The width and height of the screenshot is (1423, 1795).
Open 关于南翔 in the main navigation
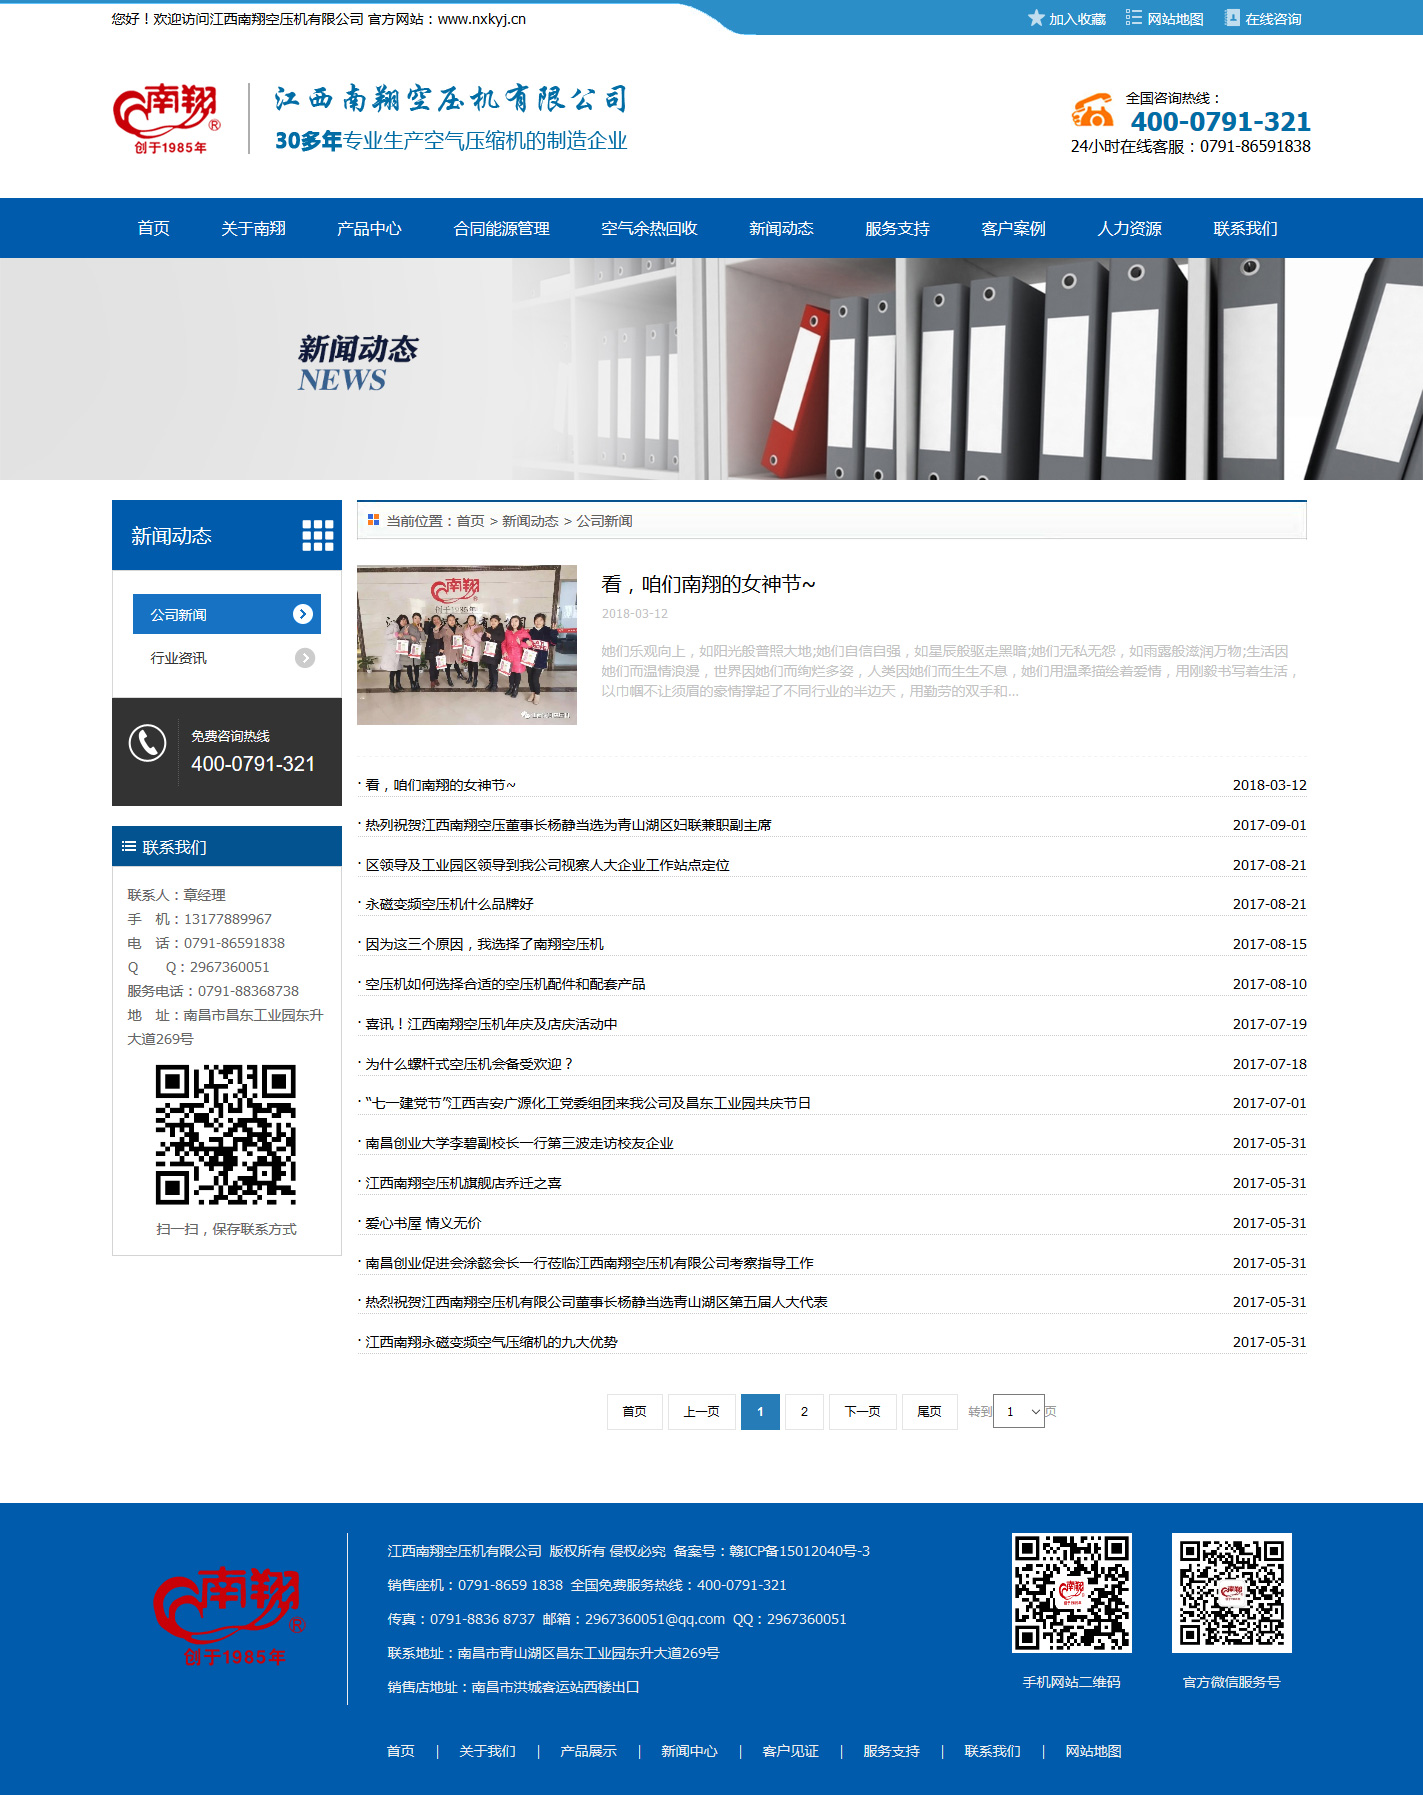point(253,228)
